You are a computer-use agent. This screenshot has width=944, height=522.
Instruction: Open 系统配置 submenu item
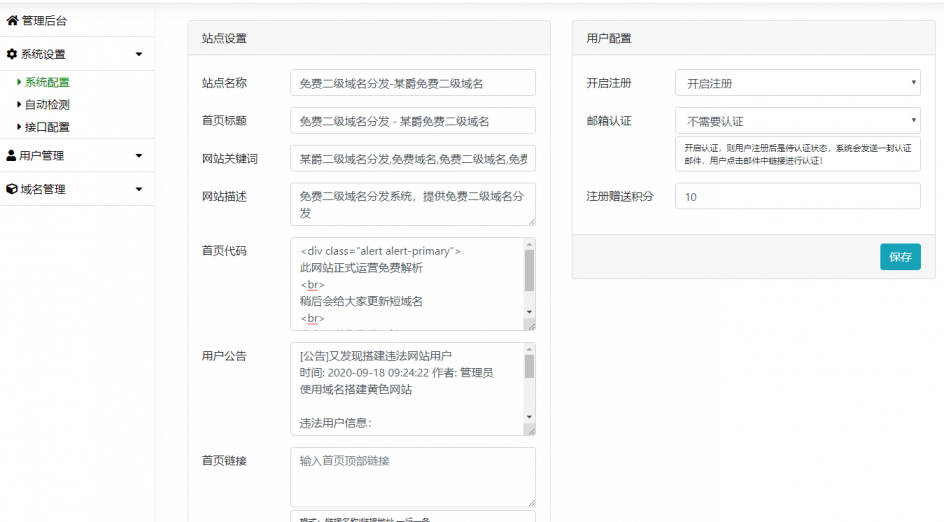click(47, 82)
